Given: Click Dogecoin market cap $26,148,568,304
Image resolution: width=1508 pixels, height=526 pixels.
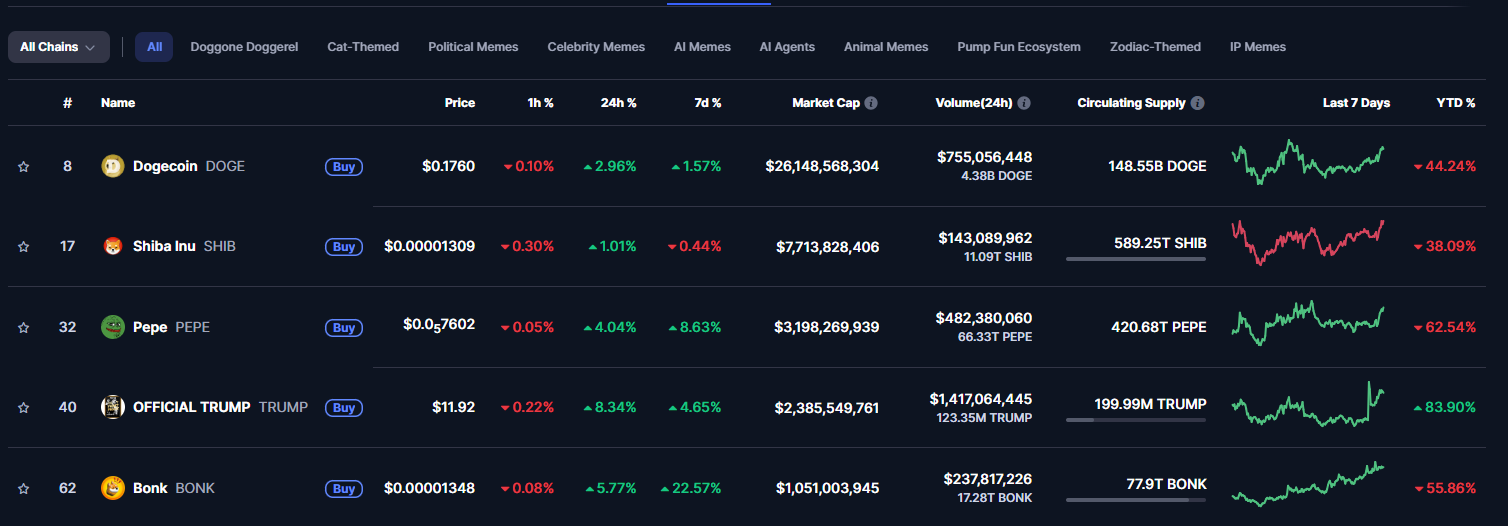Looking at the screenshot, I should [822, 166].
